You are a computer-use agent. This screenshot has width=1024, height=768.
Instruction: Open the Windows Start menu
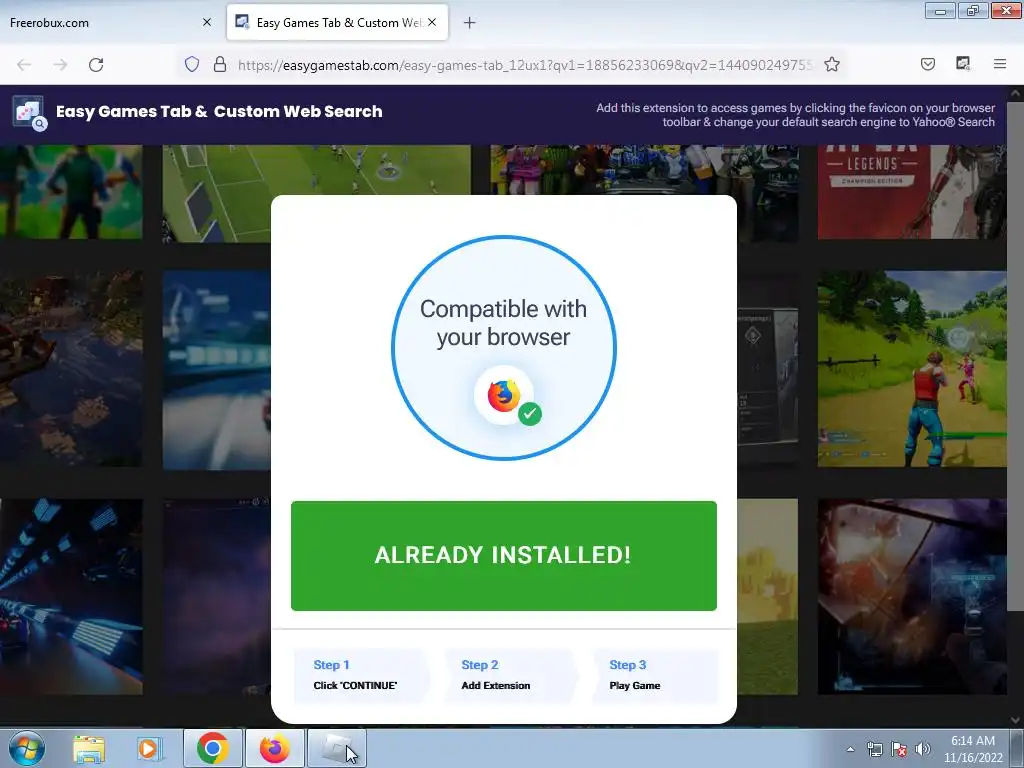pos(27,748)
